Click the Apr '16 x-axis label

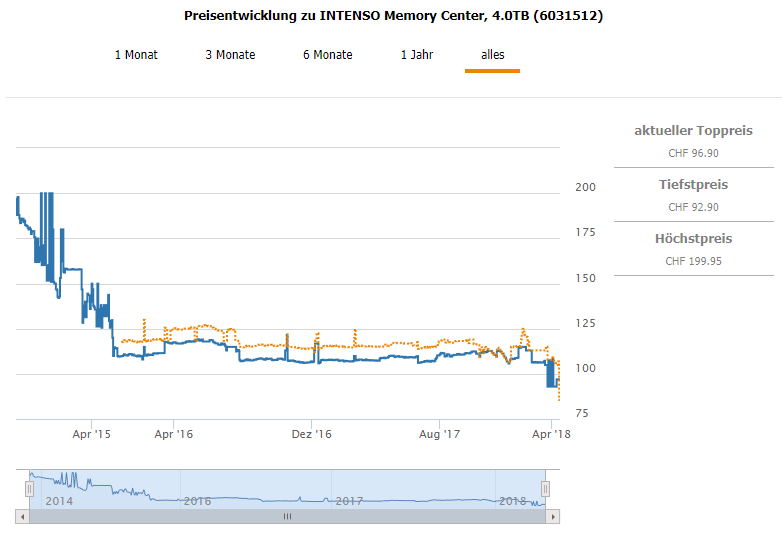(x=174, y=434)
